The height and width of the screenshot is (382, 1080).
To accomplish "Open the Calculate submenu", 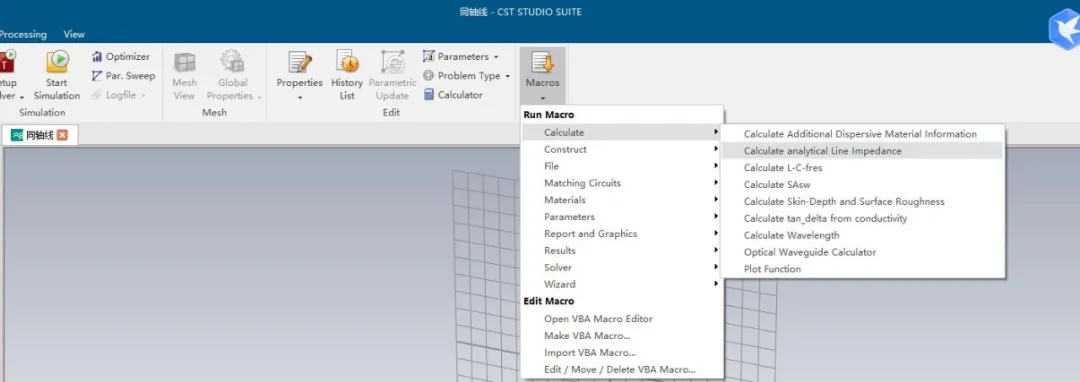I will click(x=622, y=132).
